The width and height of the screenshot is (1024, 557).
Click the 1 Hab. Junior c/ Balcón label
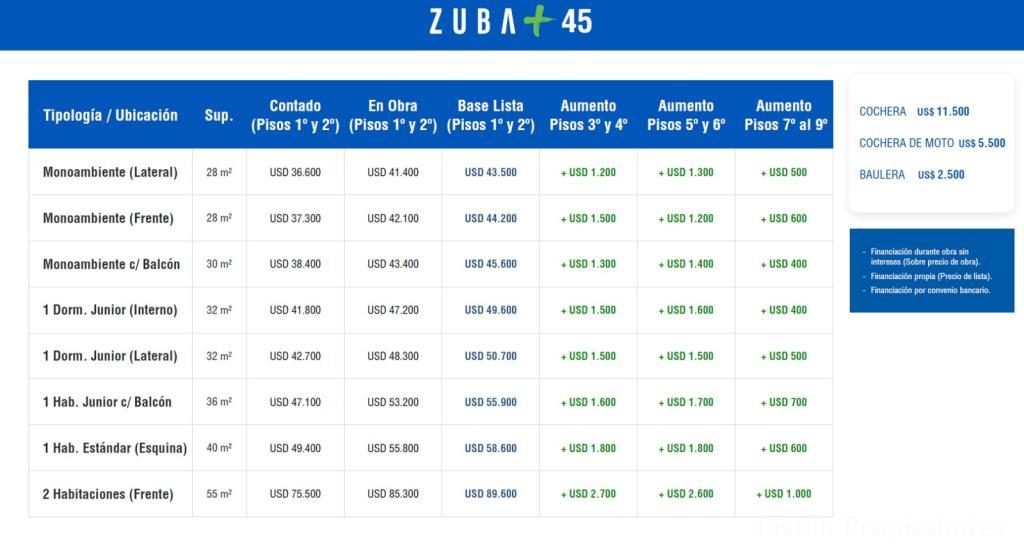pyautogui.click(x=107, y=402)
